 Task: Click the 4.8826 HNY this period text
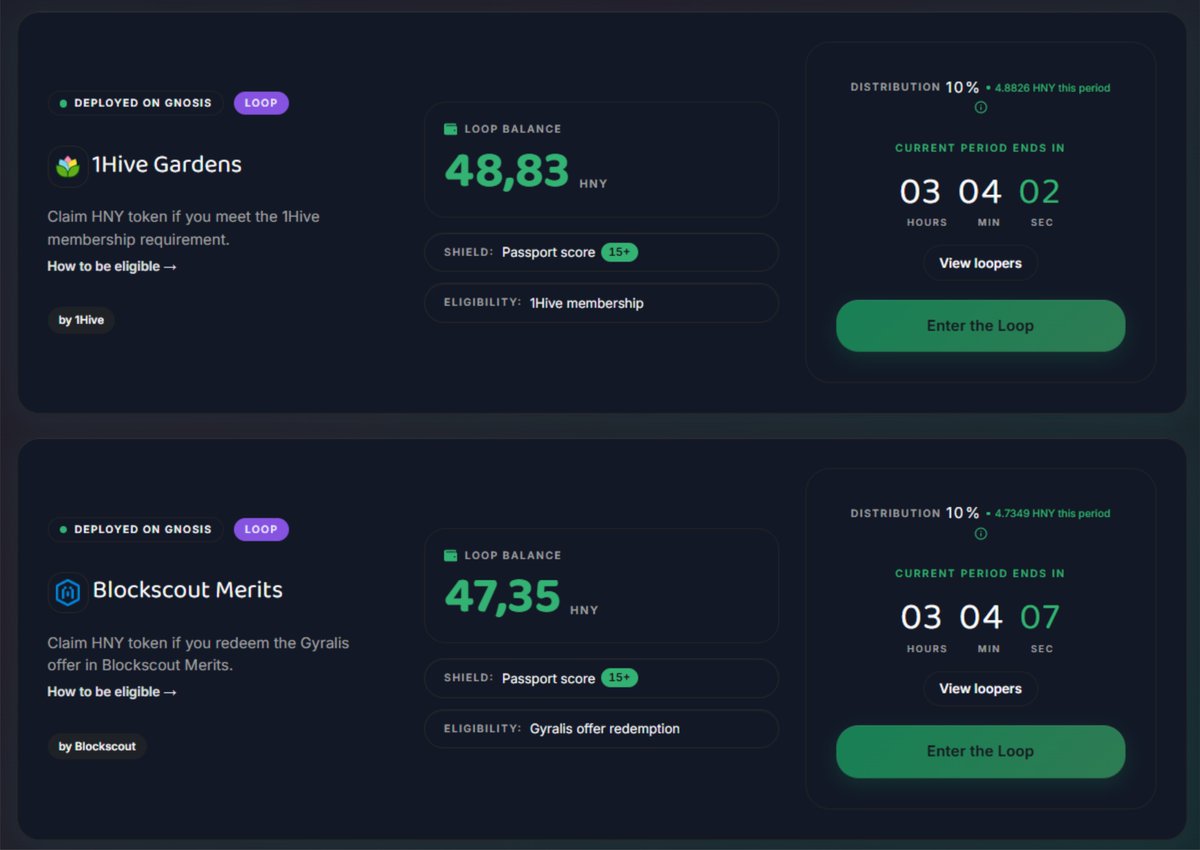point(1052,88)
